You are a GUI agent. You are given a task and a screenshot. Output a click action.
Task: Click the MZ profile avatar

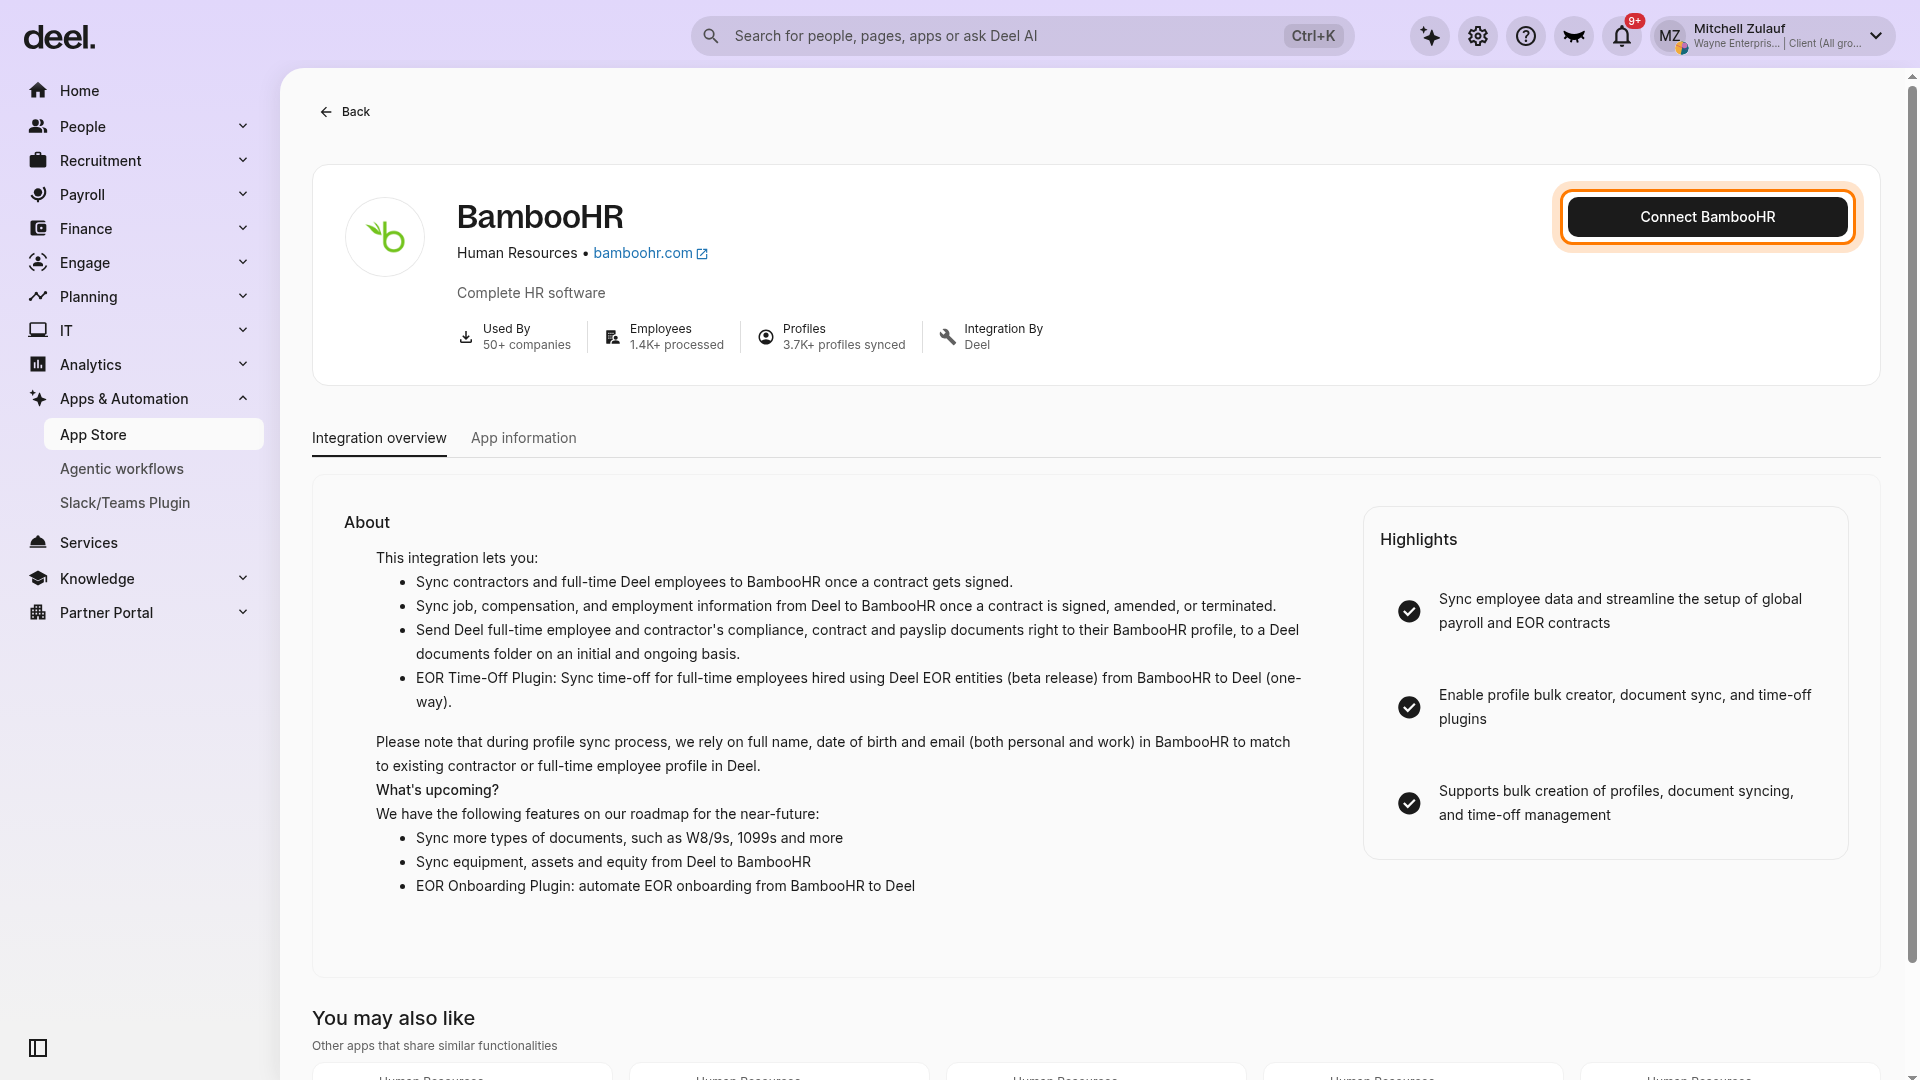click(1670, 37)
